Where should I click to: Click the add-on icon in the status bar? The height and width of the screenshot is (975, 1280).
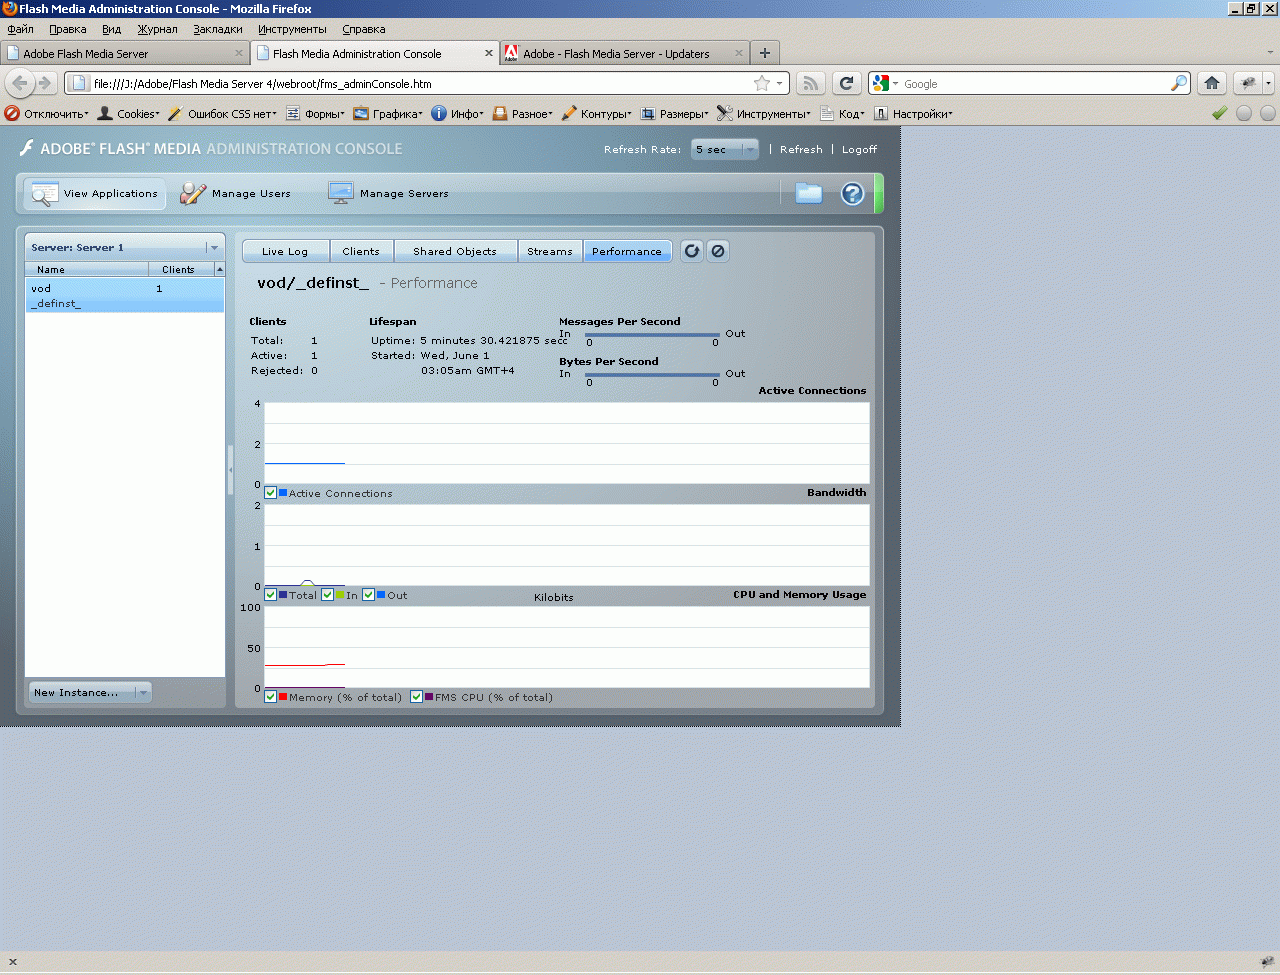click(1267, 962)
